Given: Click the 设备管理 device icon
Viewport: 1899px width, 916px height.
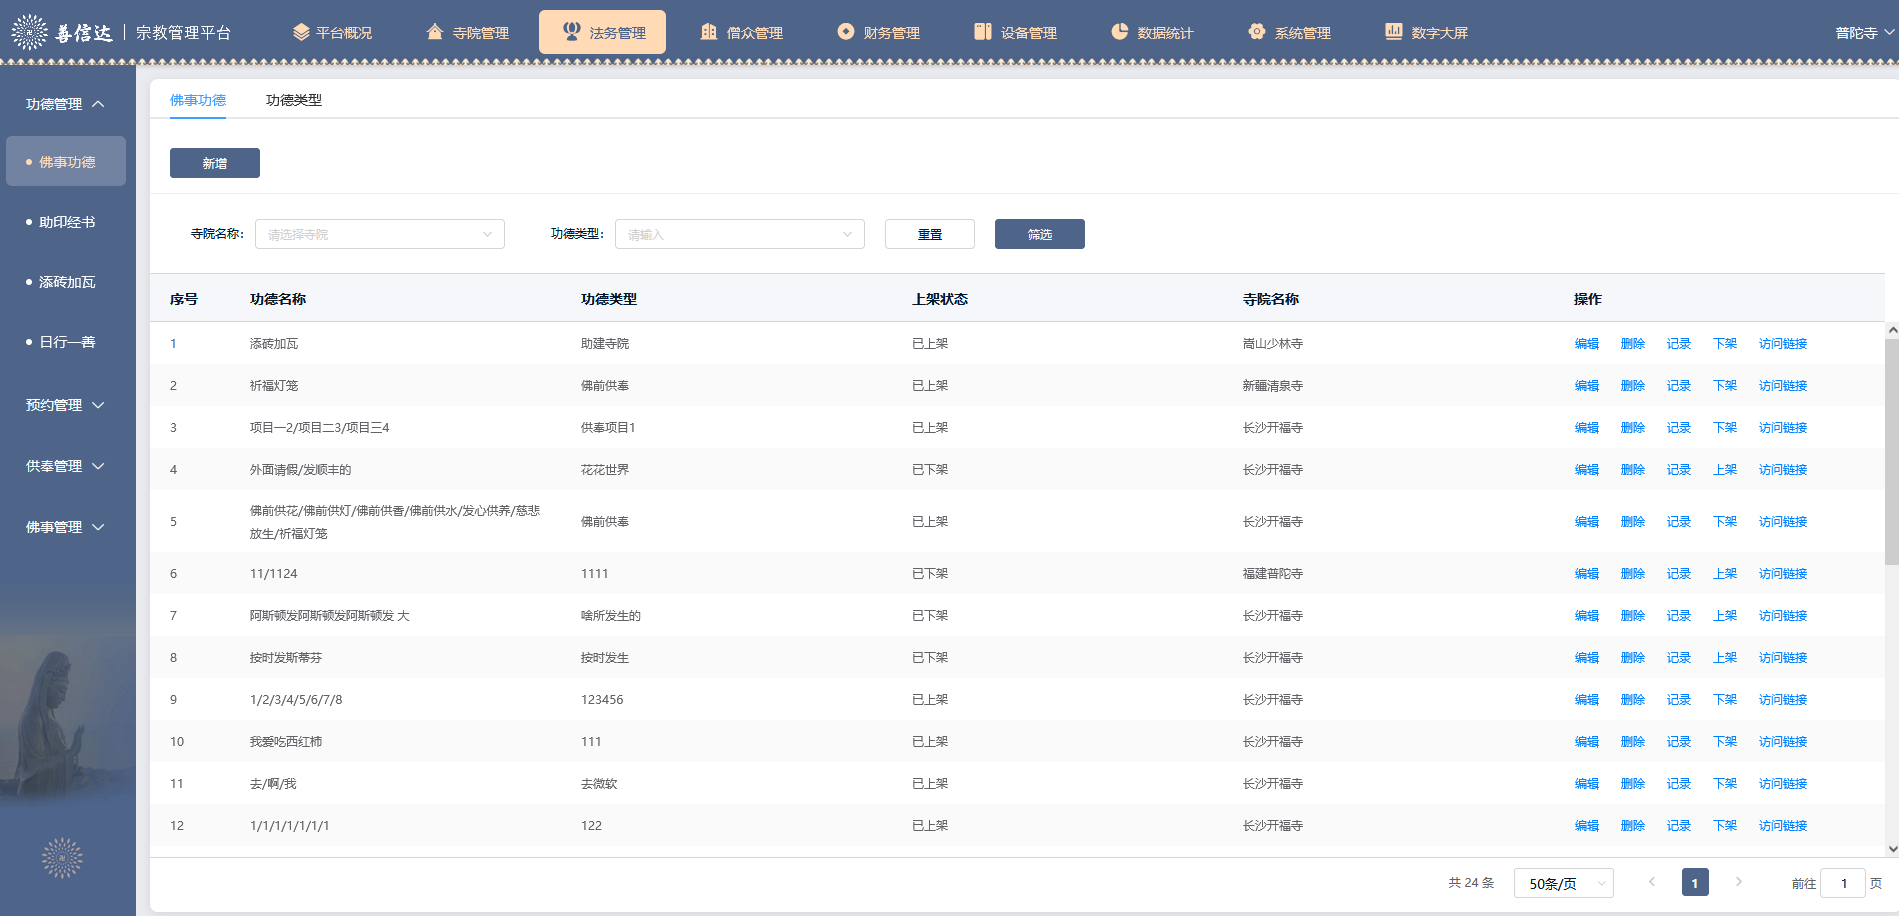Looking at the screenshot, I should tap(983, 32).
